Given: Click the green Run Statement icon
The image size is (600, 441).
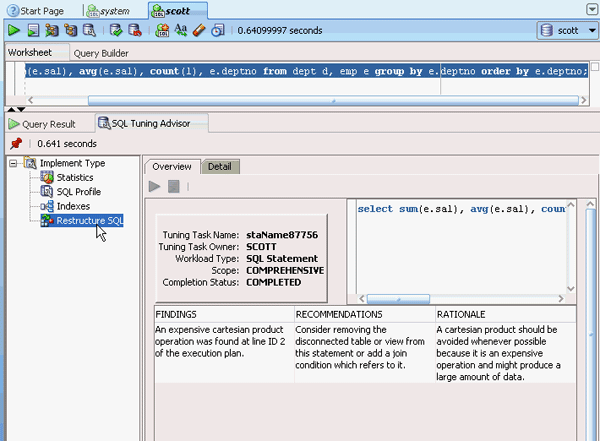Looking at the screenshot, I should tap(14, 31).
